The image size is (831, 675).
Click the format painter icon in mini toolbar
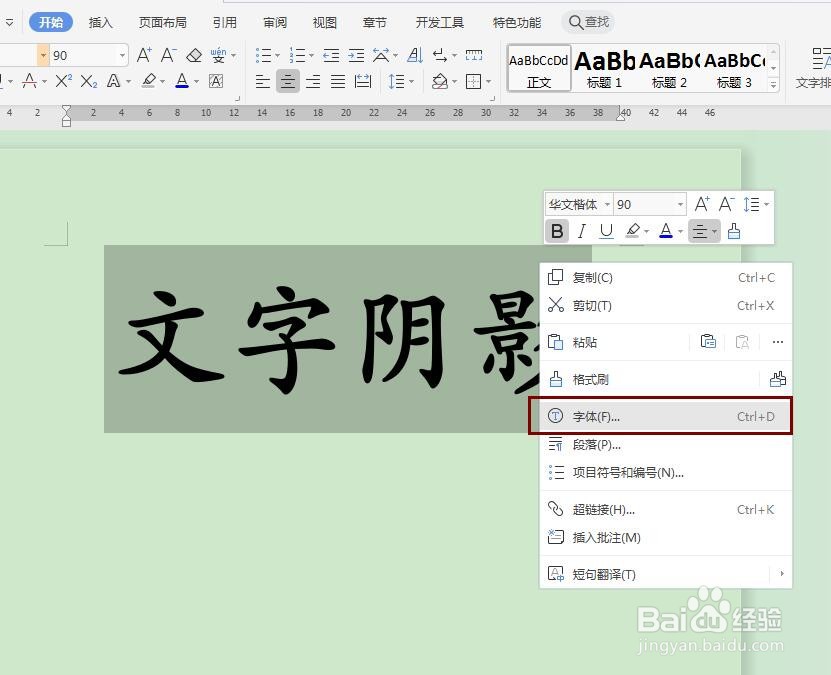(x=734, y=231)
